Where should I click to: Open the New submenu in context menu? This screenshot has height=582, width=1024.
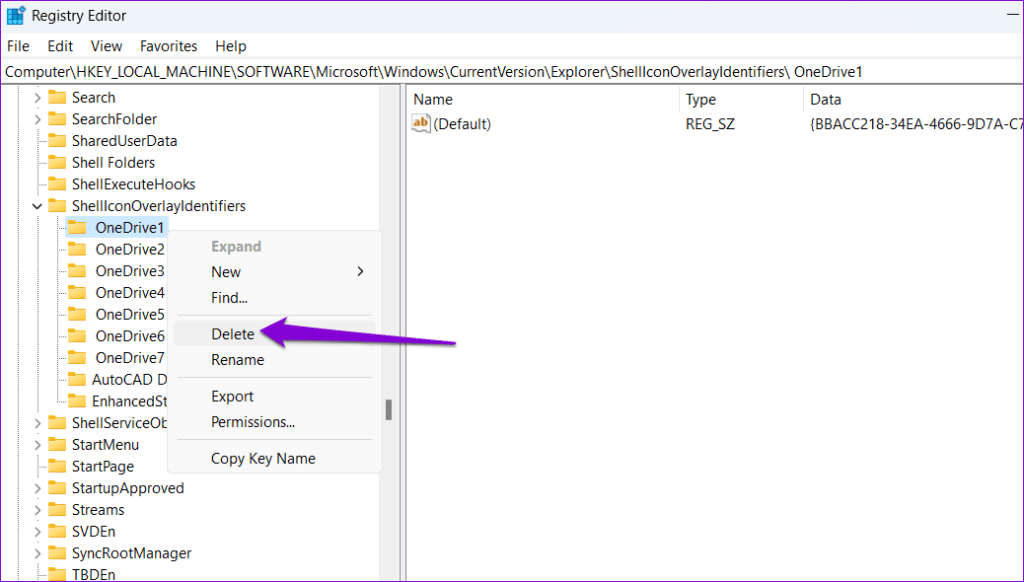point(275,272)
